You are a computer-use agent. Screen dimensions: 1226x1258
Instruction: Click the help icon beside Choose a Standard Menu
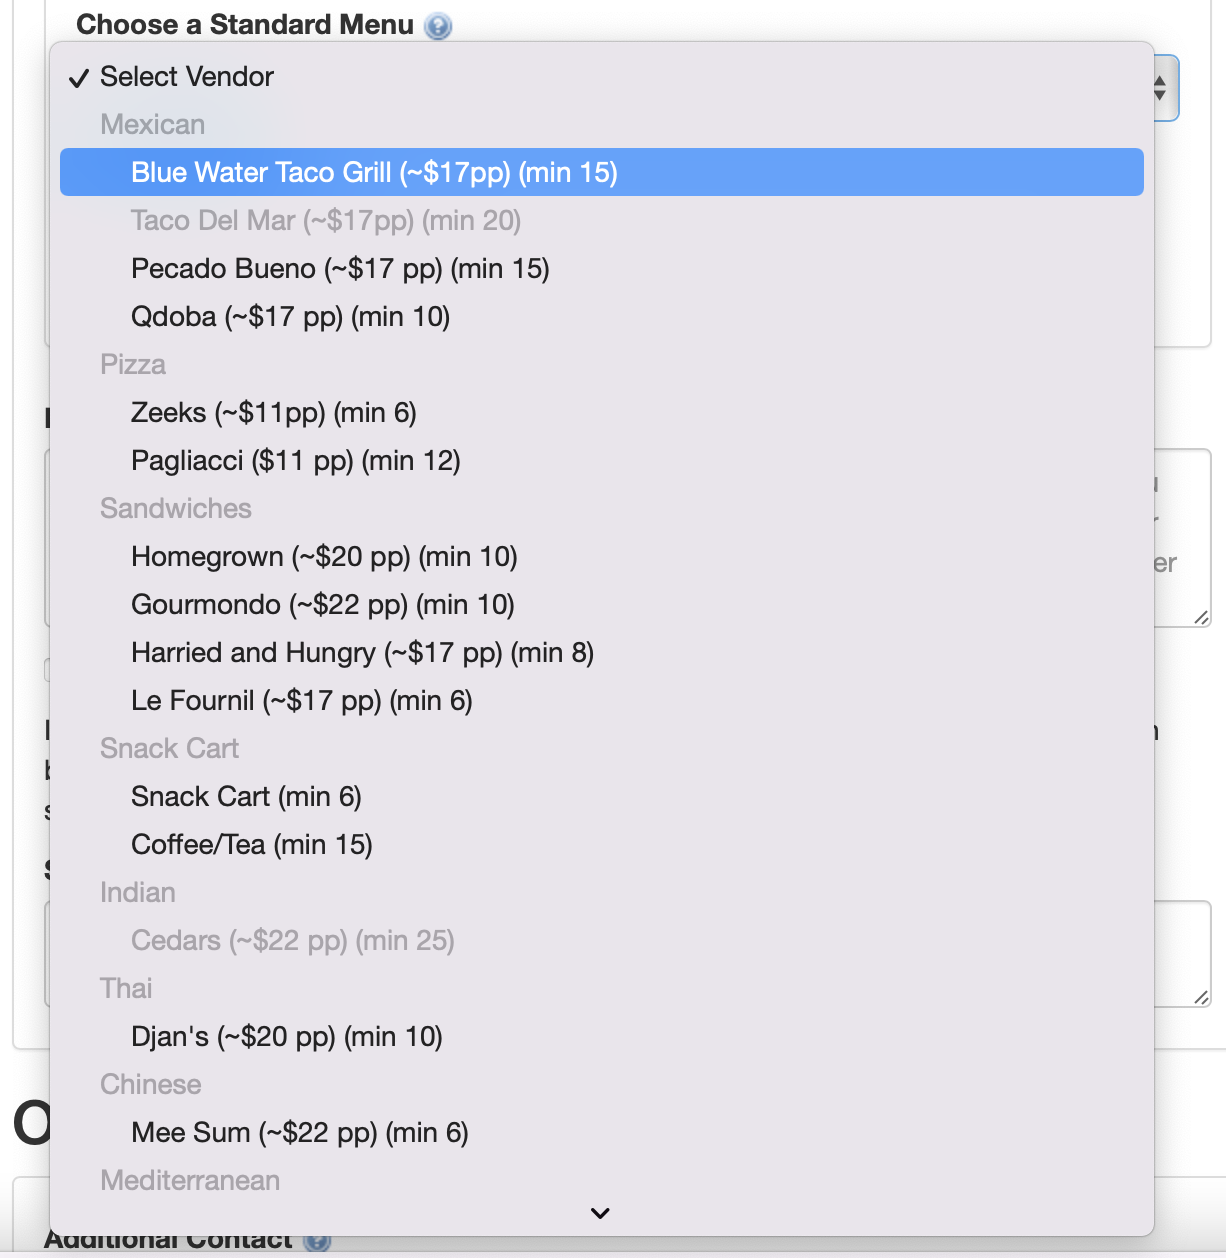[435, 25]
